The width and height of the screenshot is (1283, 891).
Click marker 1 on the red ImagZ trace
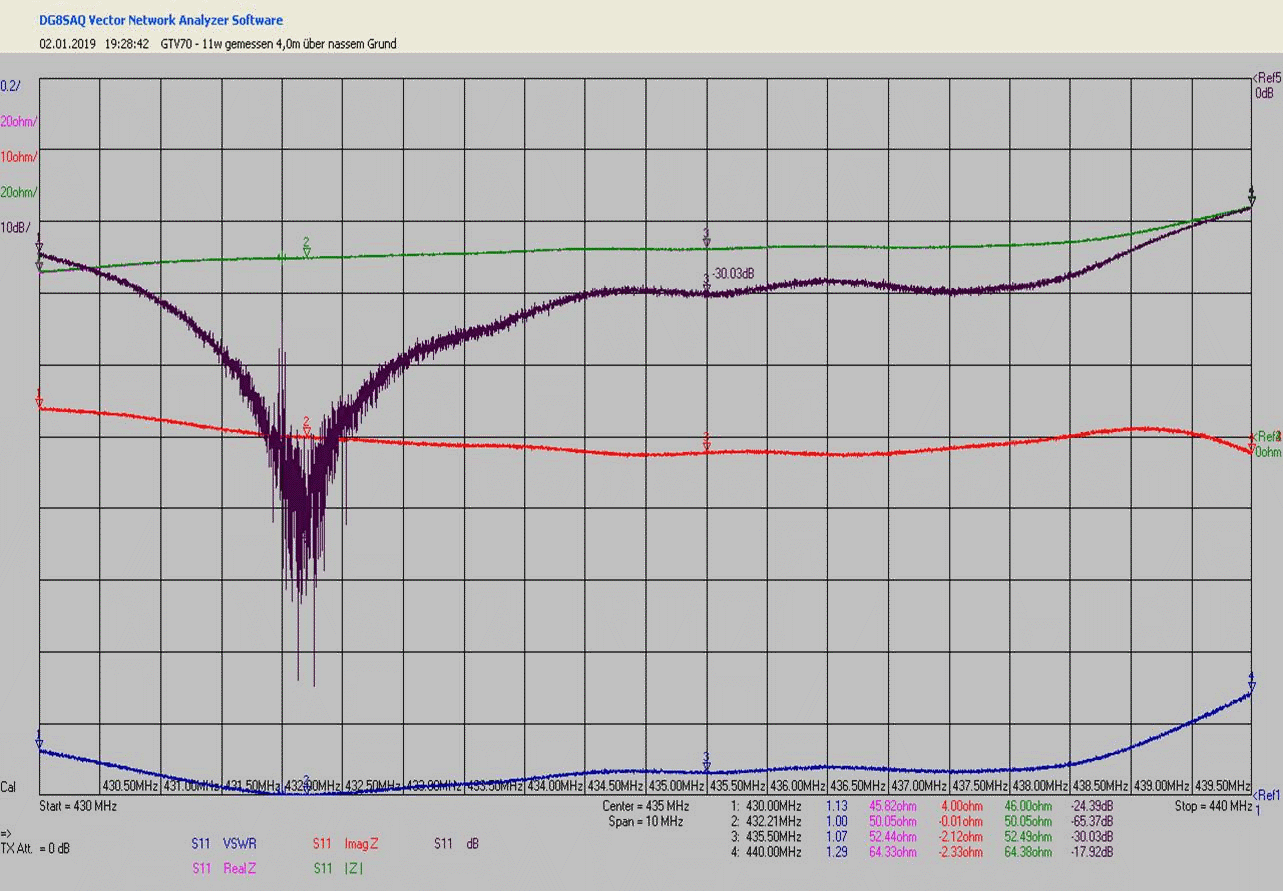[39, 402]
